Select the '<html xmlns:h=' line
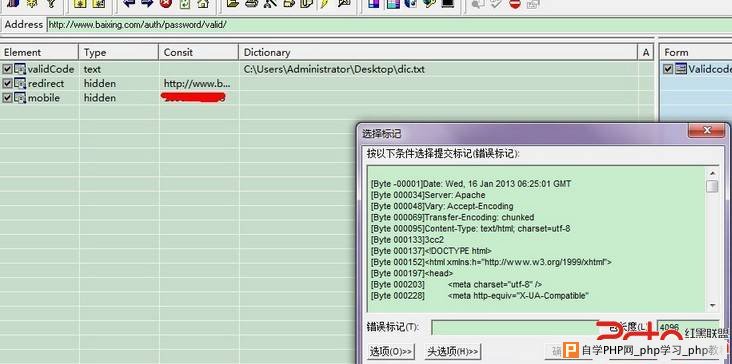Viewport: 732px width, 364px height. pyautogui.click(x=491, y=262)
